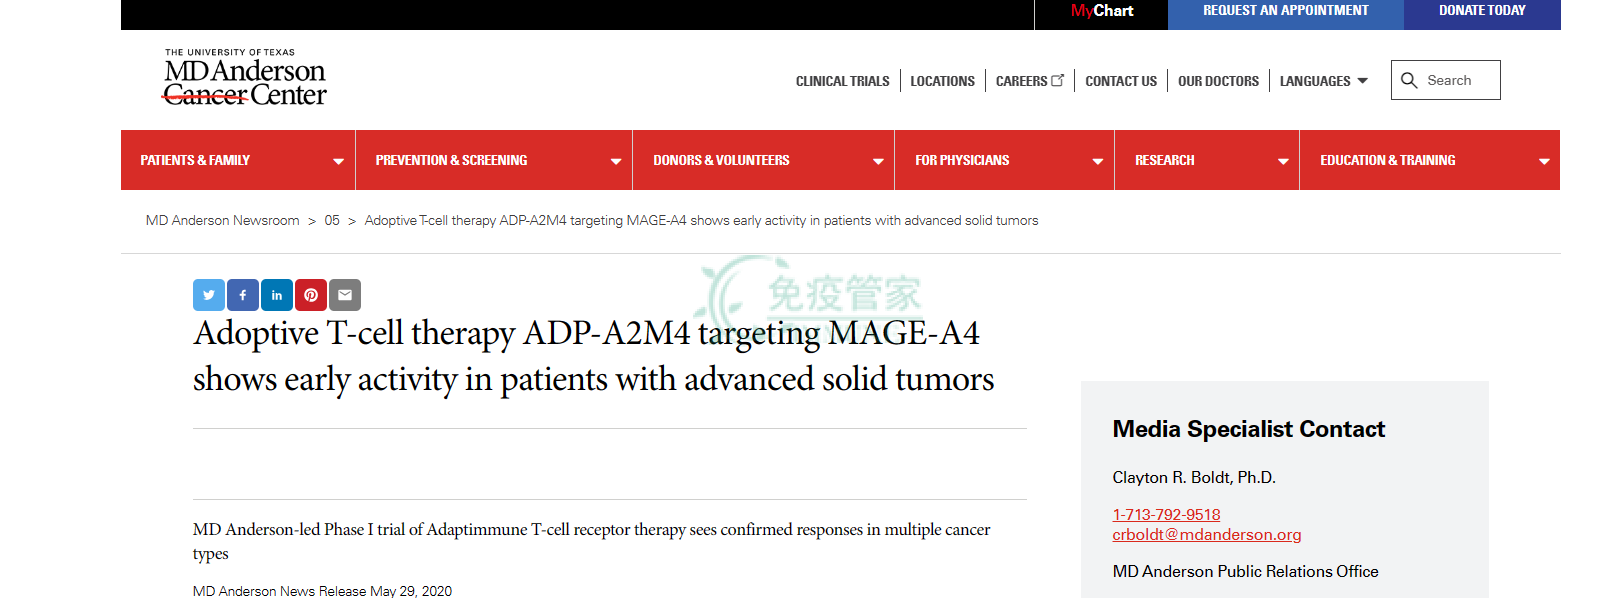Screen dimensions: 1618x598
Task: Expand For Physicians menu arrow
Action: [x=1098, y=161]
